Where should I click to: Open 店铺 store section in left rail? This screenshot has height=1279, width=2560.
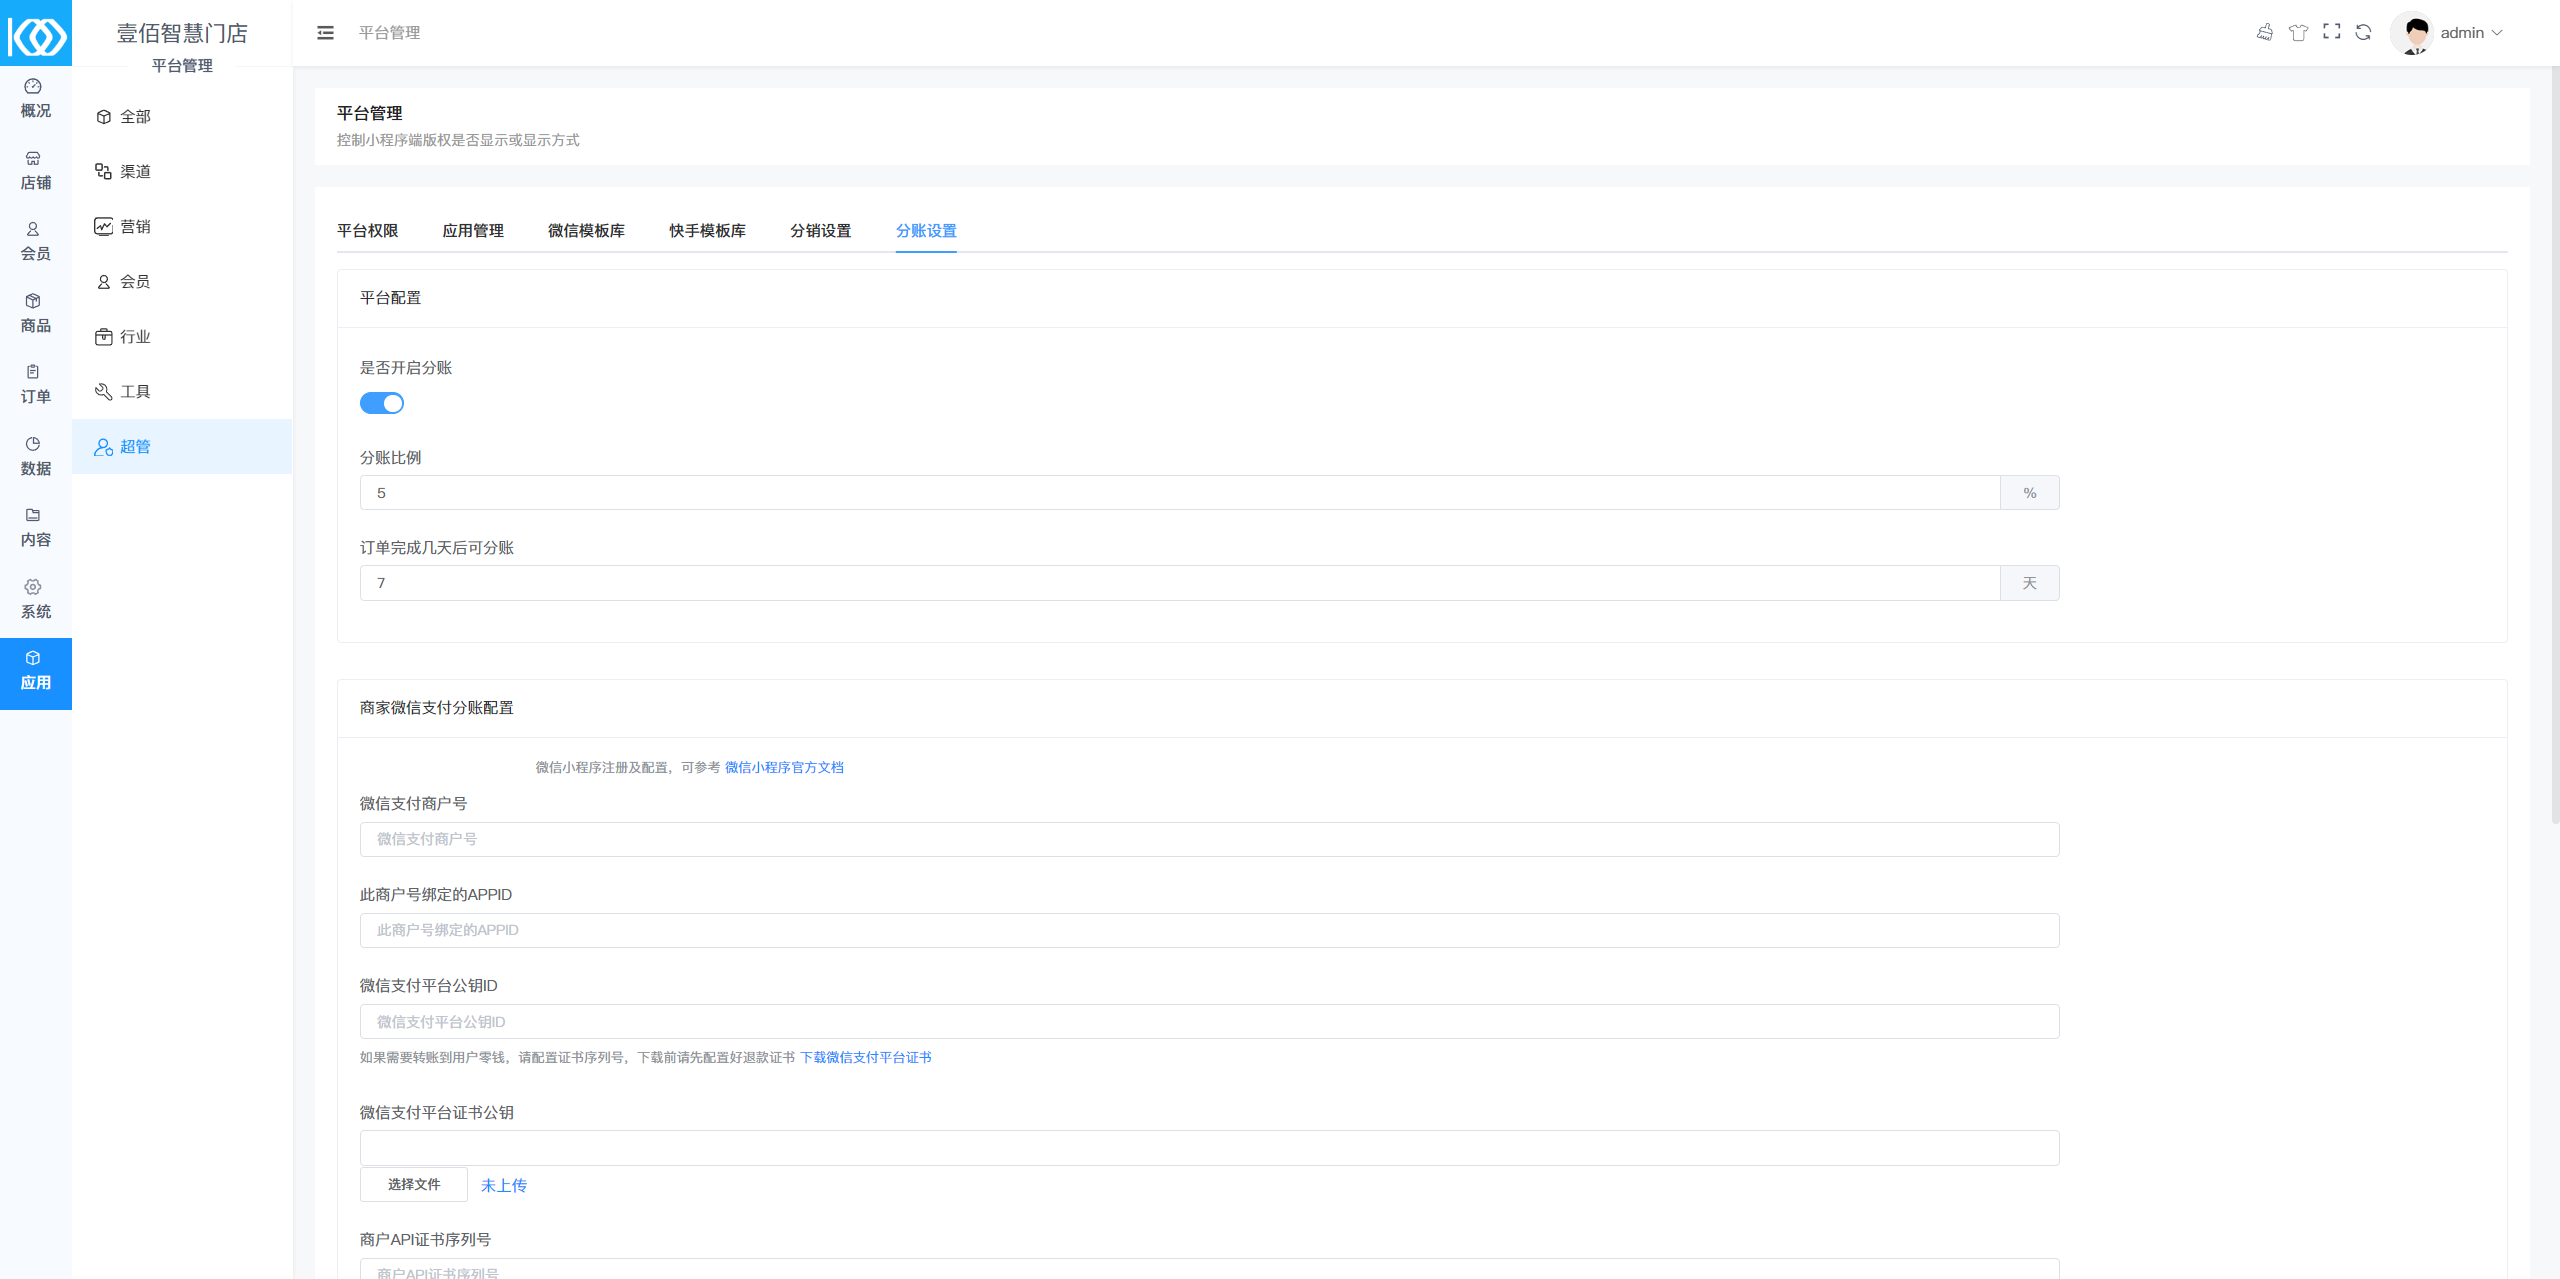pos(35,170)
